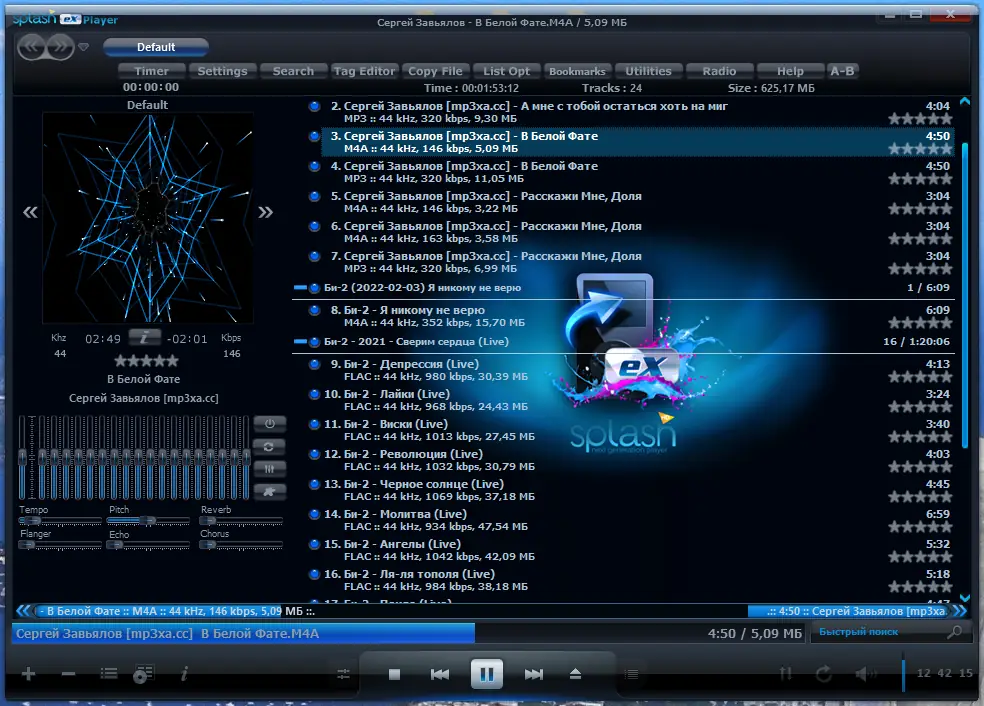The width and height of the screenshot is (984, 706).
Task: Open the Search menu
Action: click(x=293, y=71)
